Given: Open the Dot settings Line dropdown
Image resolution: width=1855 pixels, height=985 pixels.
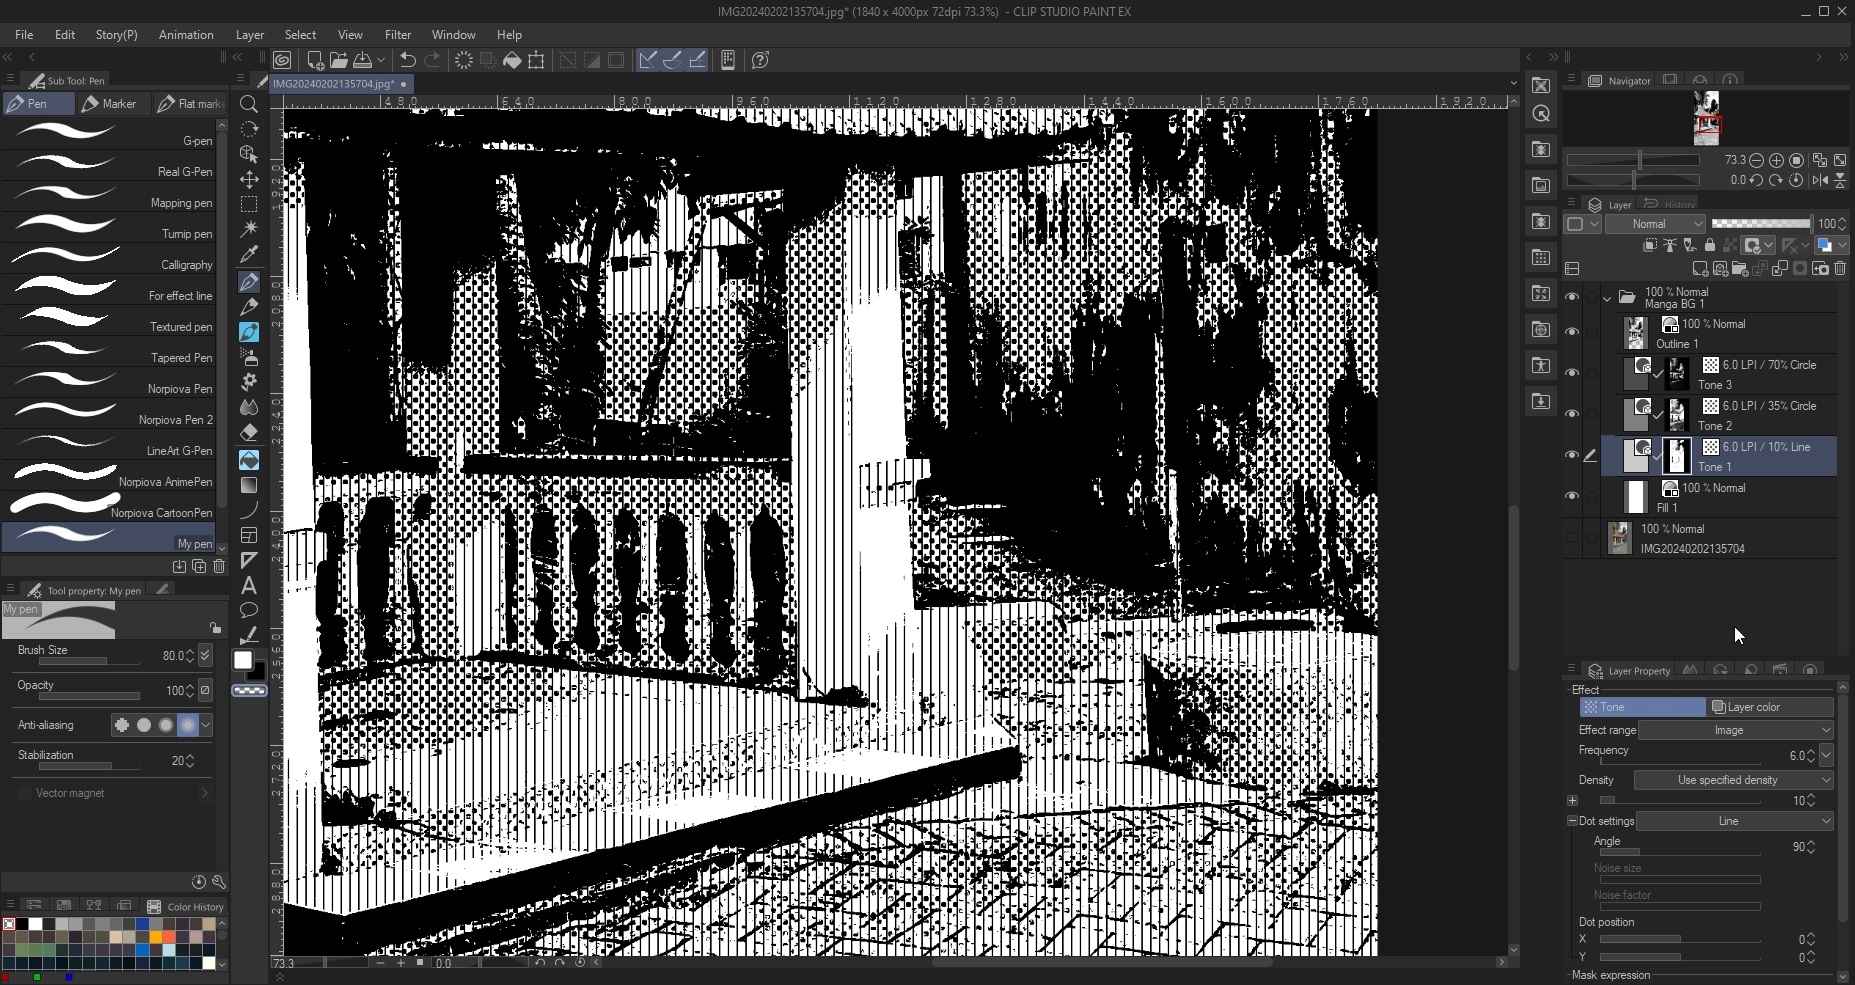Looking at the screenshot, I should 1737,821.
